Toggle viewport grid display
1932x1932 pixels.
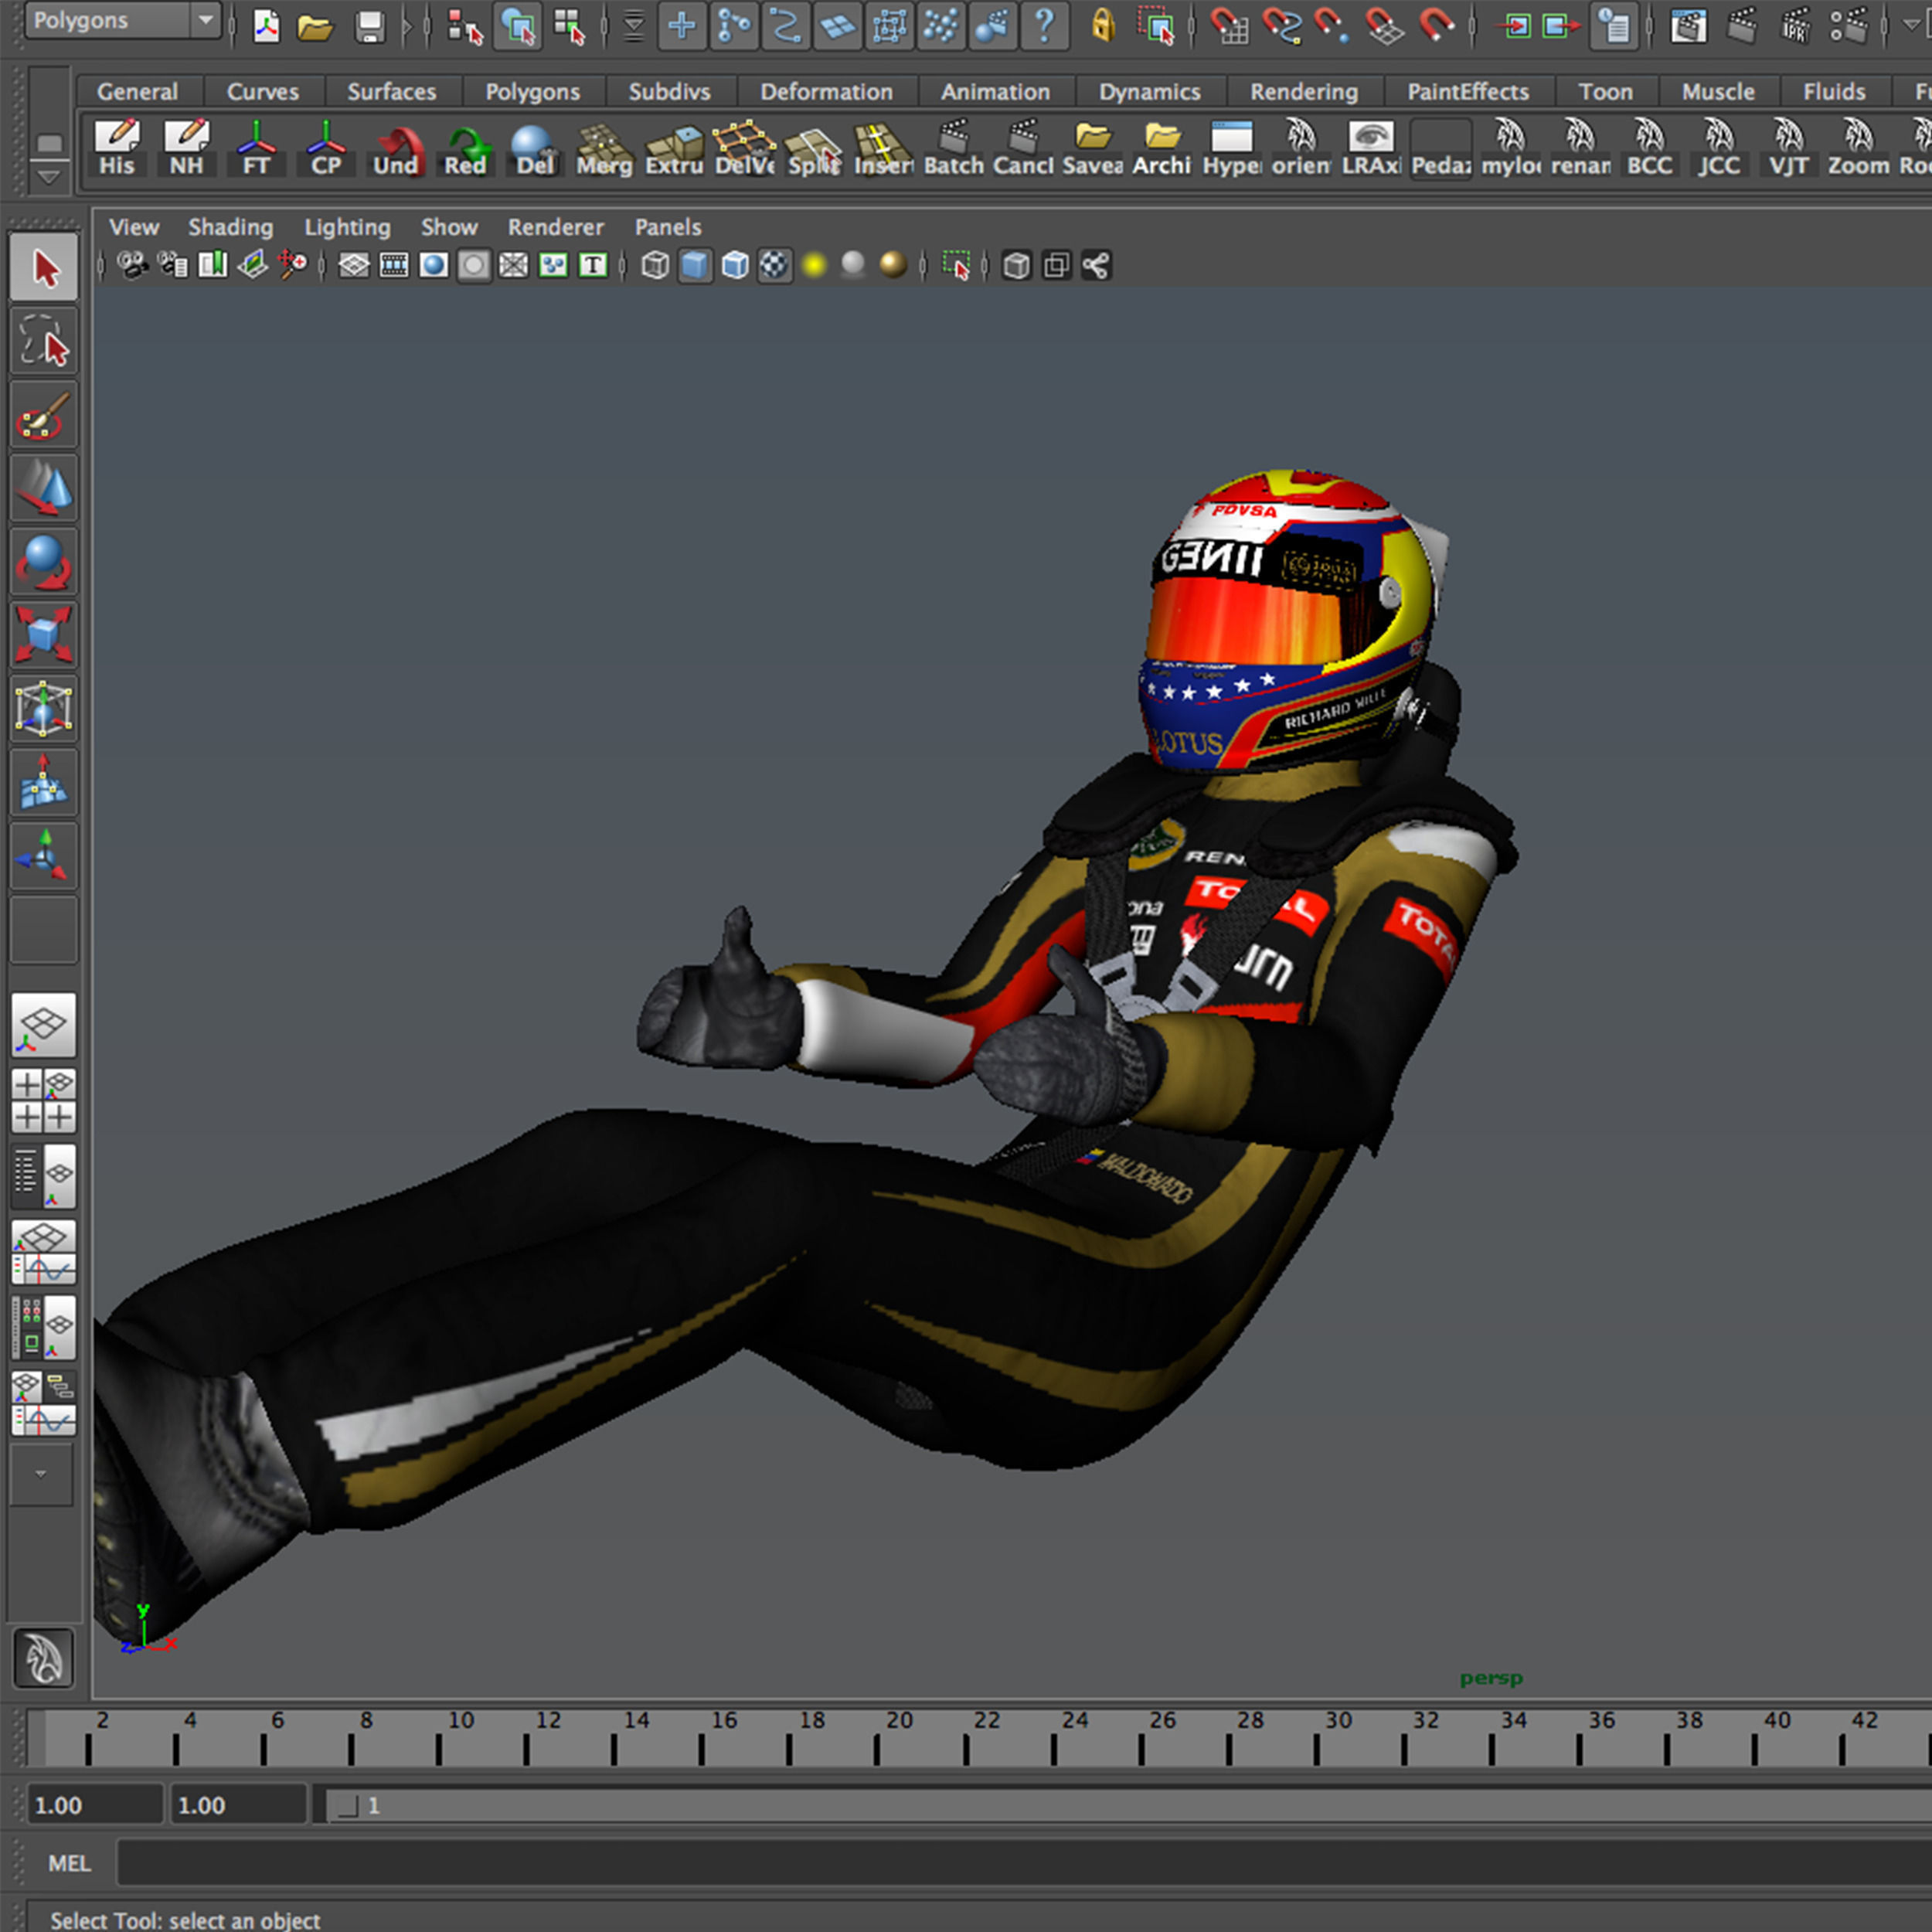(x=354, y=265)
